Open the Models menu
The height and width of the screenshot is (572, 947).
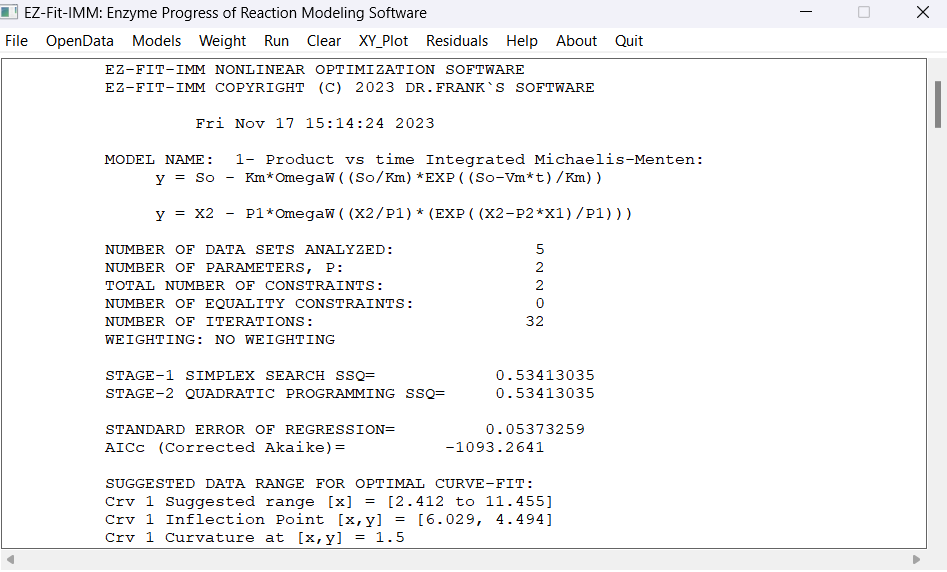click(x=156, y=41)
